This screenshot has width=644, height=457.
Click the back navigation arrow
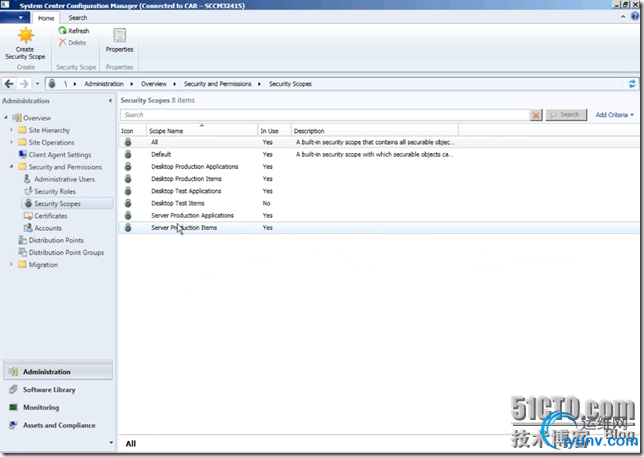9,84
